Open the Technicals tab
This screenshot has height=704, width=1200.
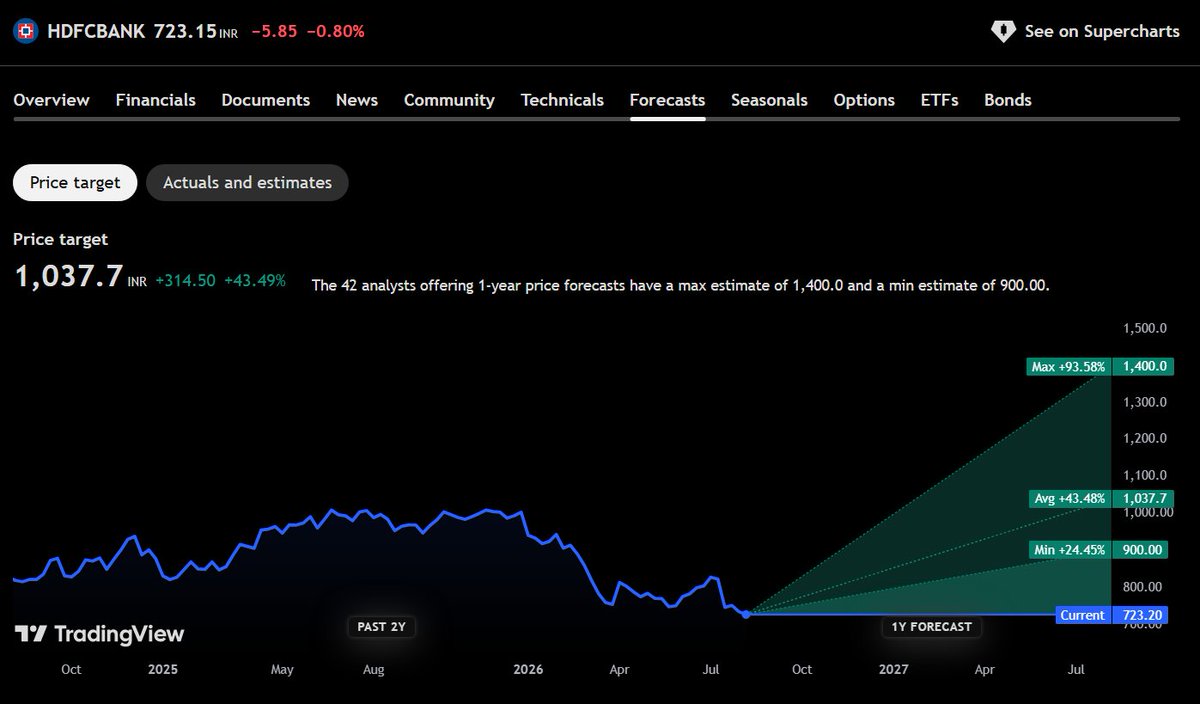click(x=562, y=100)
